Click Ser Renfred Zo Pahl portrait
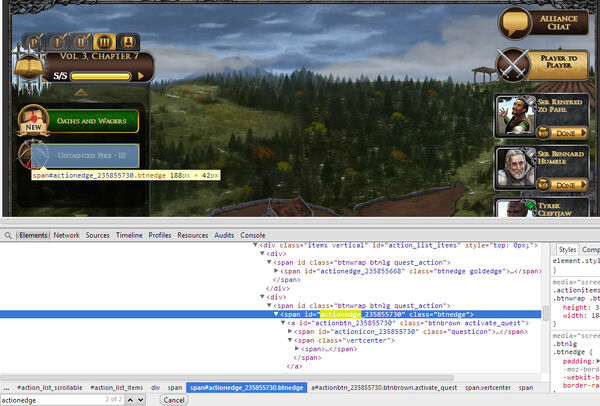The image size is (600, 406). [x=515, y=116]
